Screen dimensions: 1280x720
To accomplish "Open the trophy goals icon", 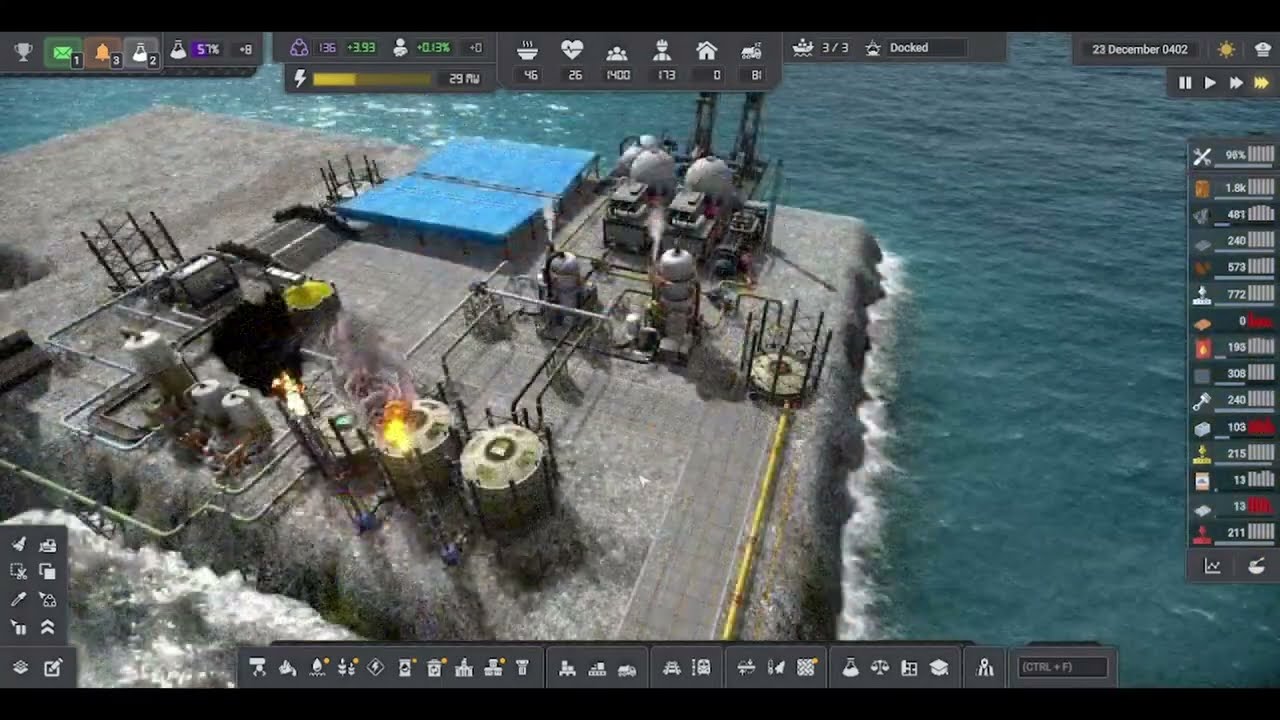I will pos(22,50).
